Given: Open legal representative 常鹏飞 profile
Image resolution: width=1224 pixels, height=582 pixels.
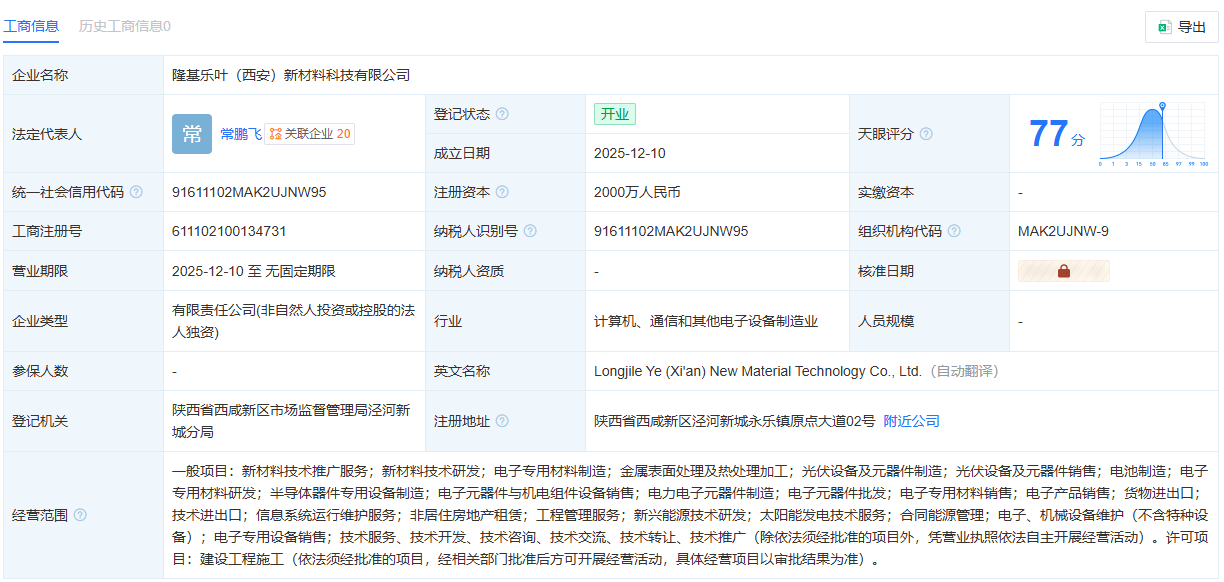Looking at the screenshot, I should [x=240, y=132].
